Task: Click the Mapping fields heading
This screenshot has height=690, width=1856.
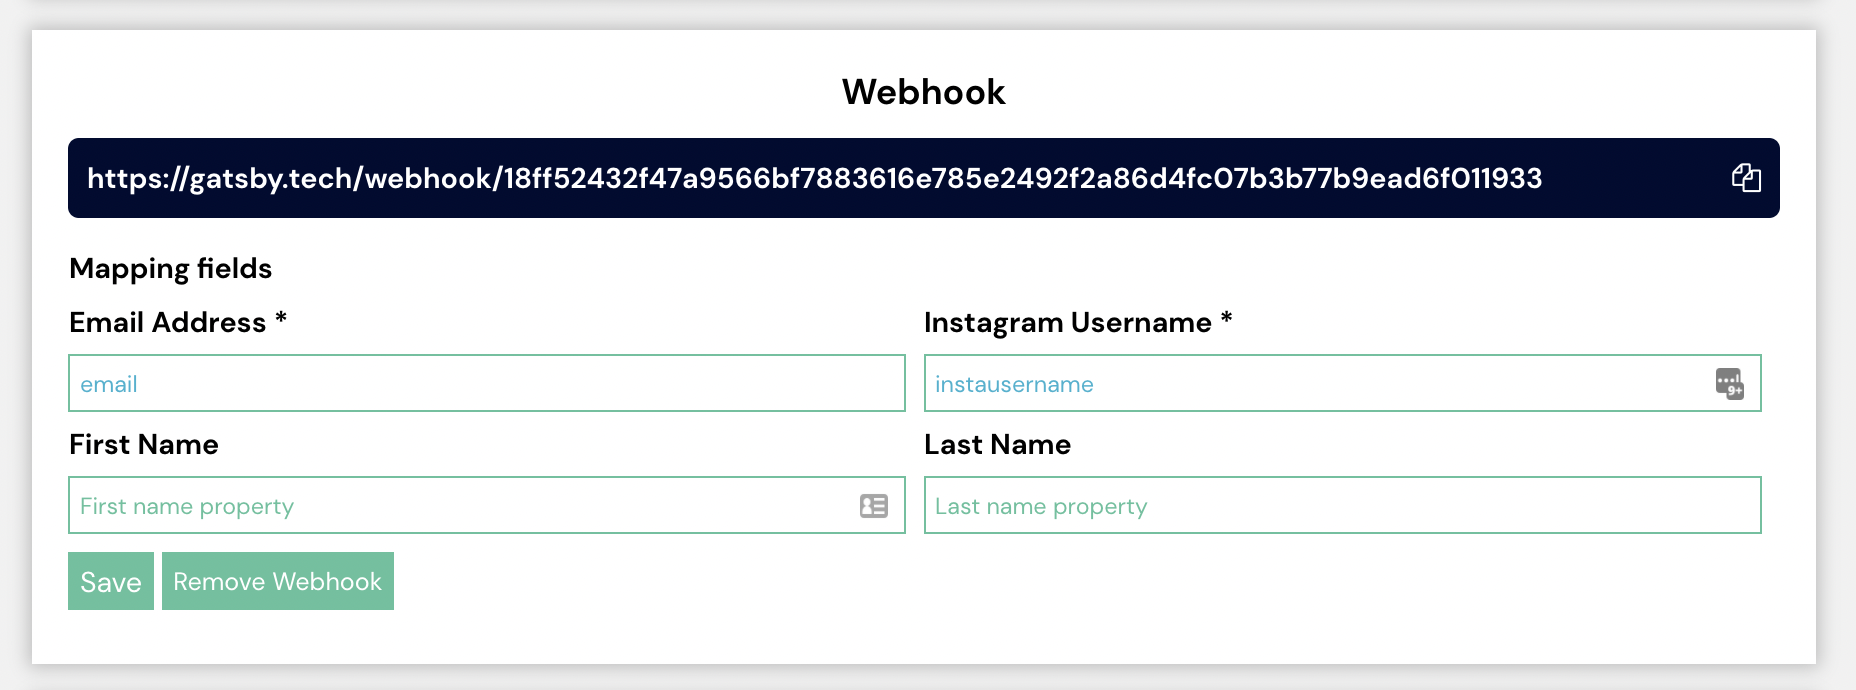Action: coord(171,268)
